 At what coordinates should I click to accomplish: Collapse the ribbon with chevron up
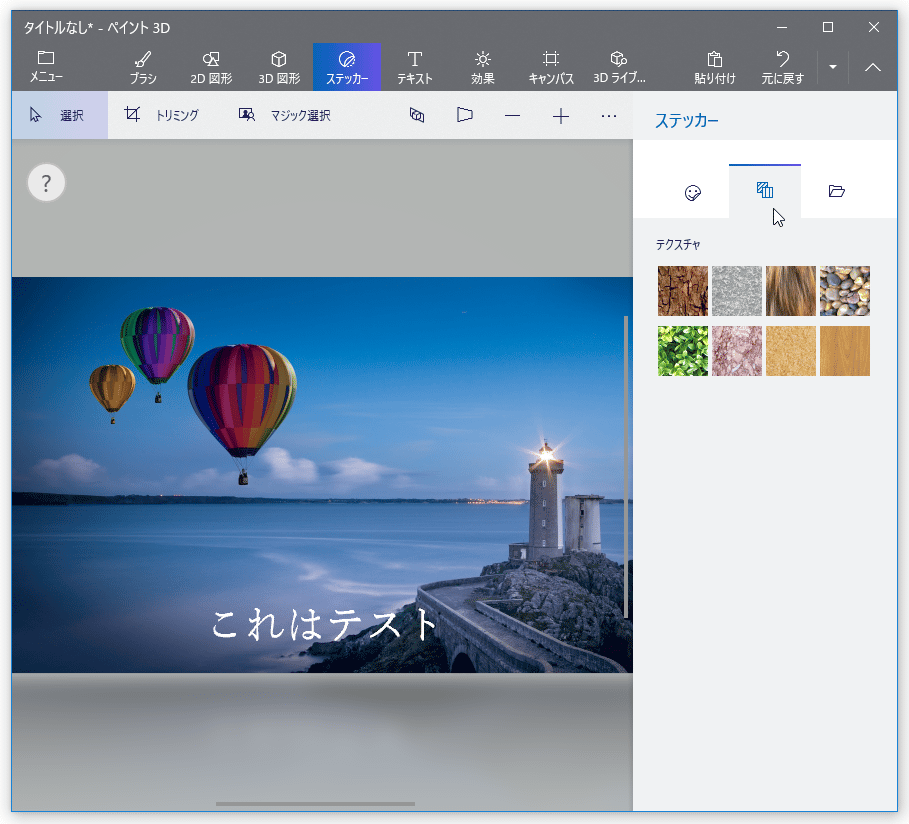(872, 67)
